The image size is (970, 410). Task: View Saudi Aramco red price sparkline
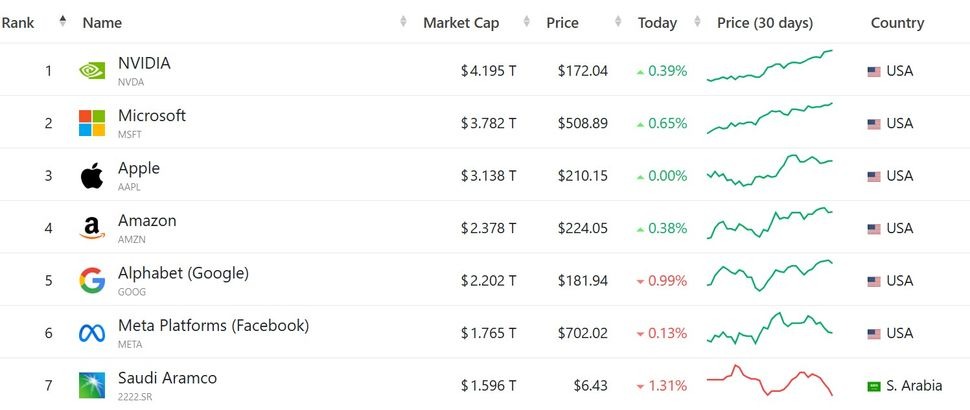coord(769,381)
